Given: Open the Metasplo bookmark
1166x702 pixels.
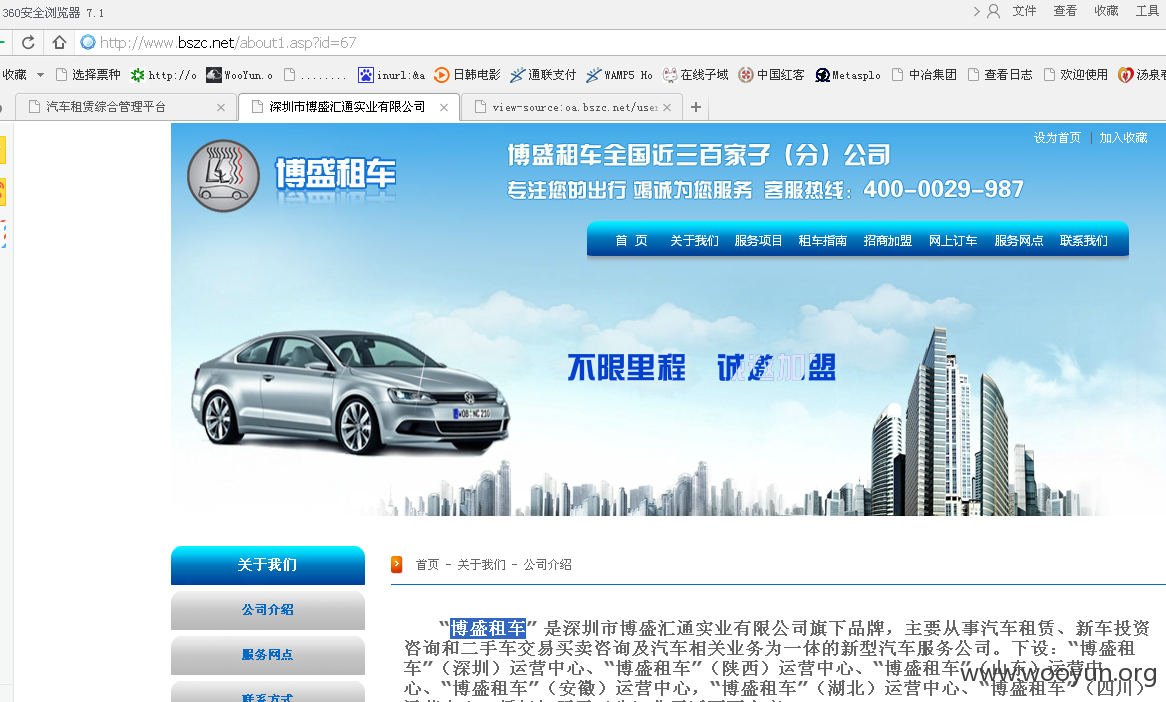Looking at the screenshot, I should tap(848, 75).
